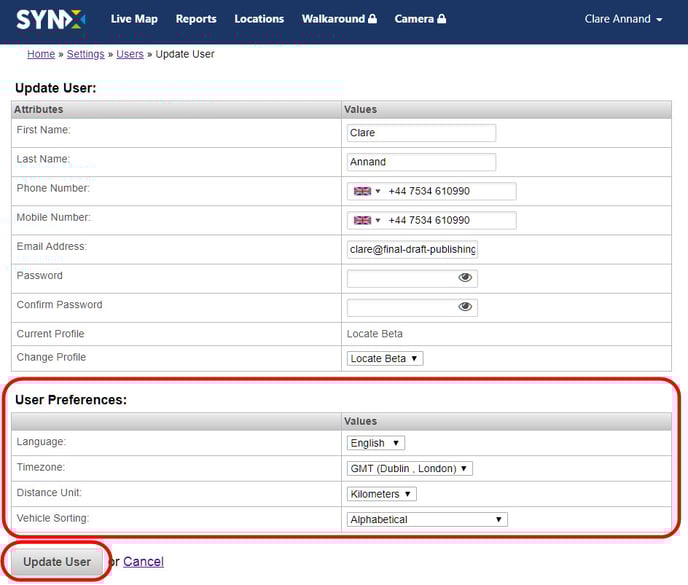
Task: Show password using eye icon in Password row
Action: point(465,277)
